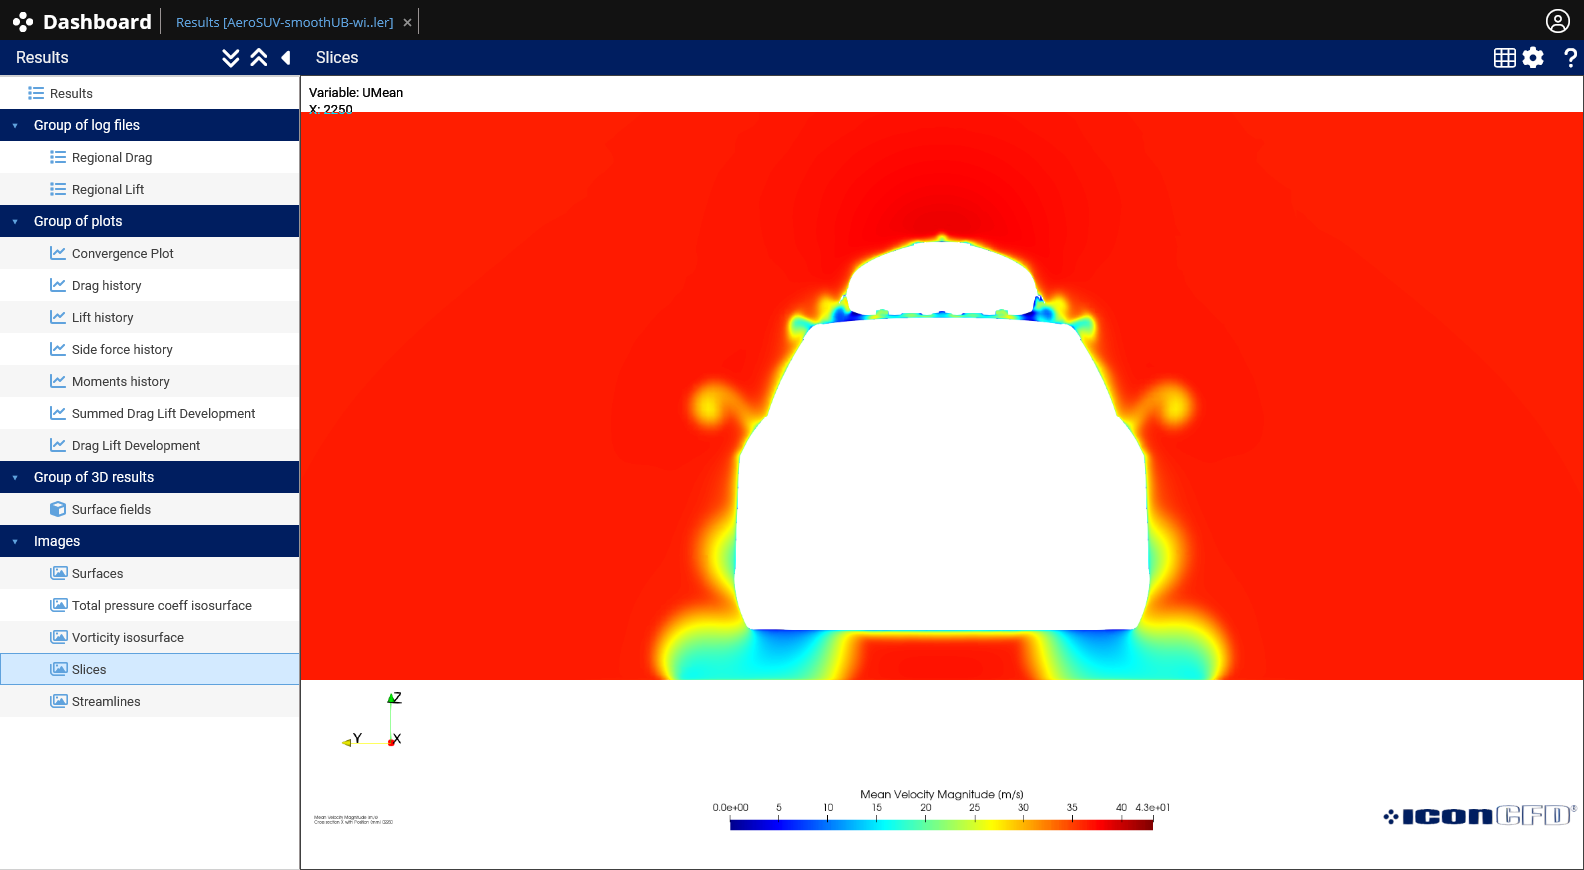Viewport: 1584px width, 870px height.
Task: Click the Dashboard logo icon
Action: coord(23,21)
